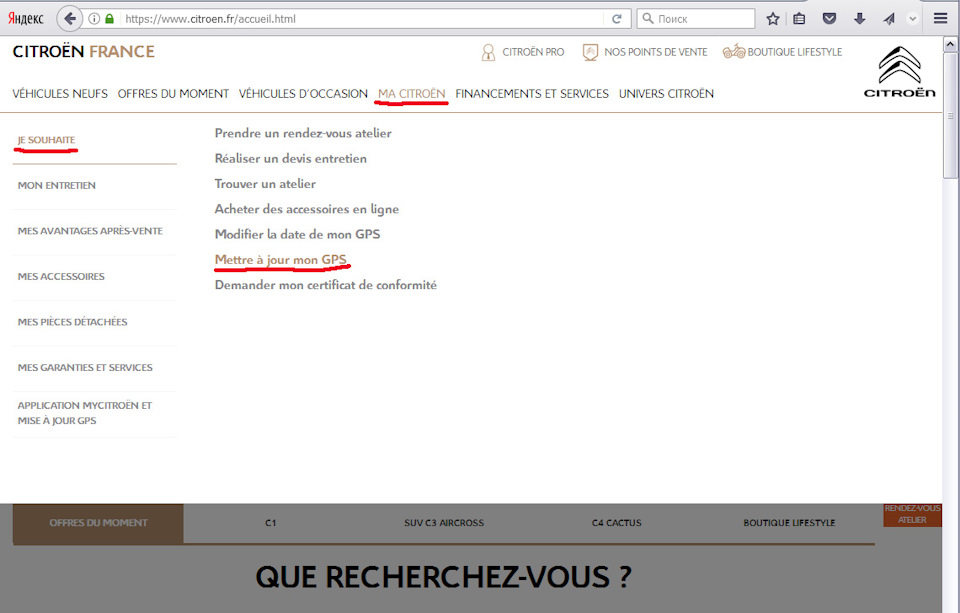This screenshot has height=613, width=960.
Task: Click Demander mon certificat de conformité
Action: pos(326,285)
